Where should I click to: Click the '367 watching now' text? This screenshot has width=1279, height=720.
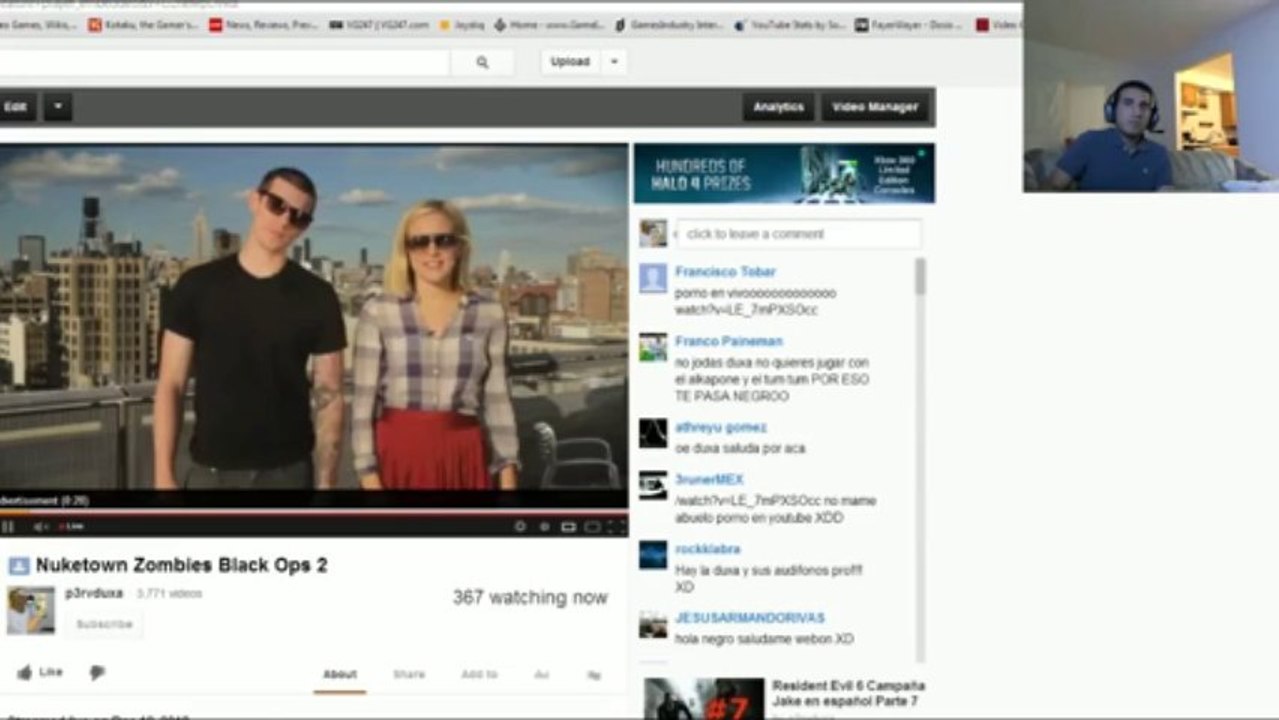click(530, 597)
